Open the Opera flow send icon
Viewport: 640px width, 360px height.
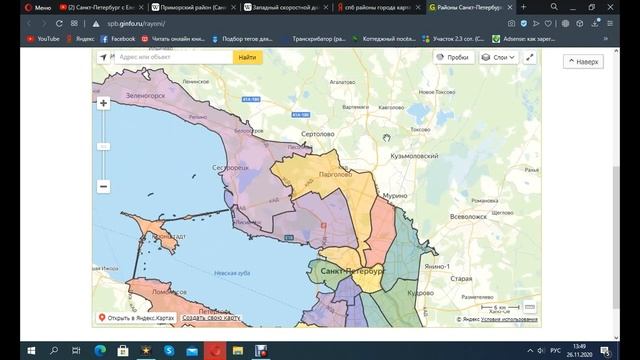click(x=536, y=24)
